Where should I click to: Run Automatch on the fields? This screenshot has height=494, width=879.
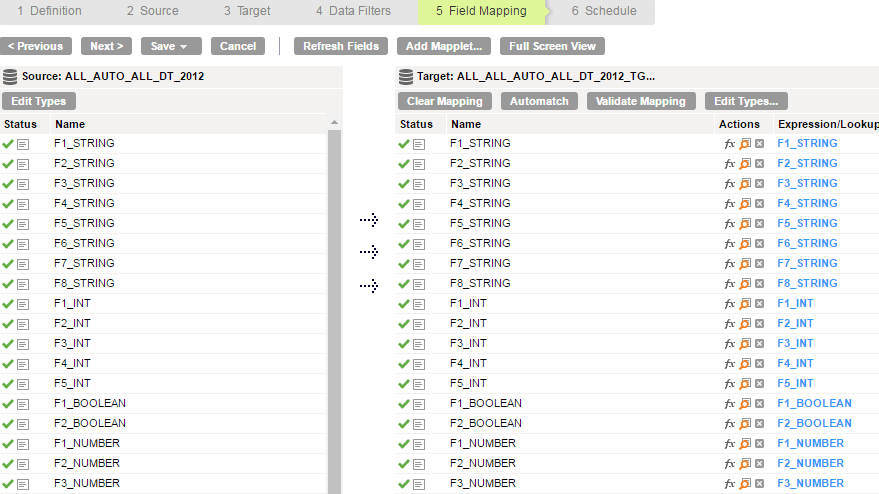coord(539,101)
